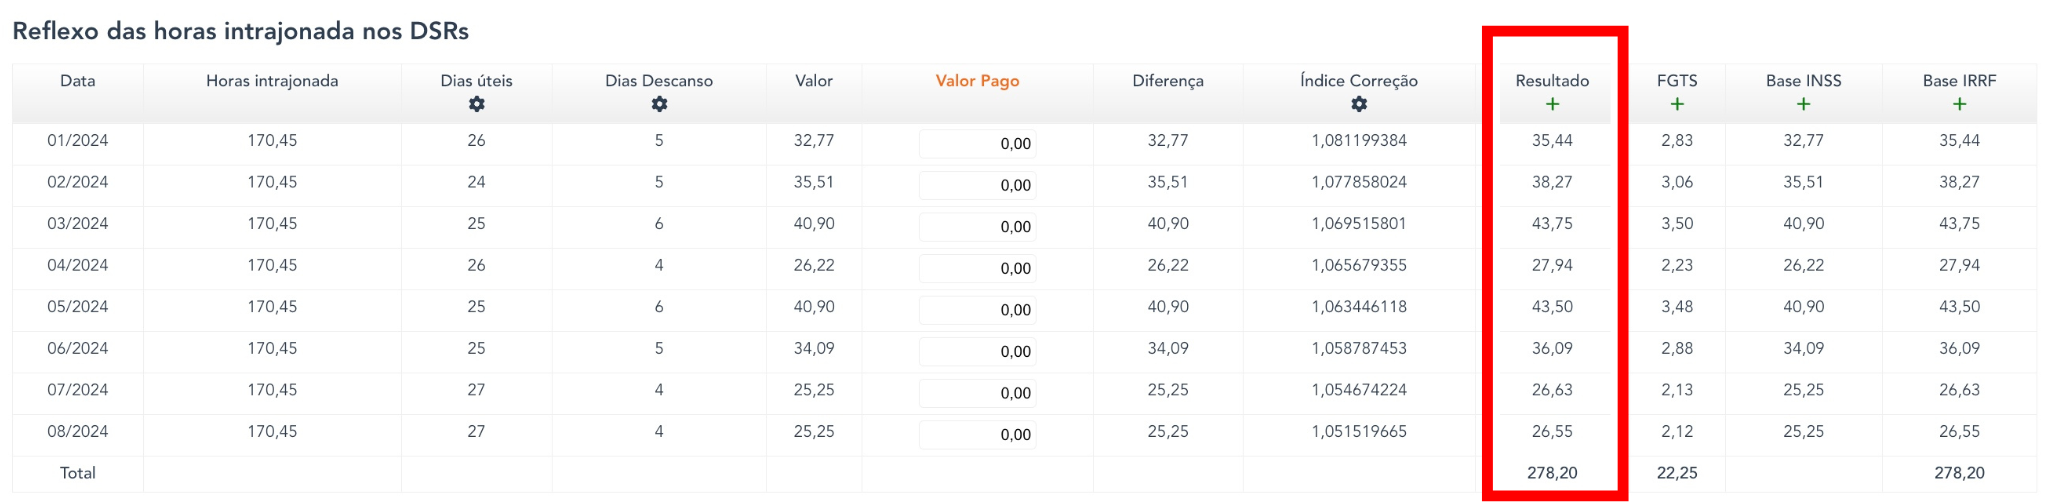Click the plus icon under Resultado
The image size is (2048, 502).
click(1552, 105)
